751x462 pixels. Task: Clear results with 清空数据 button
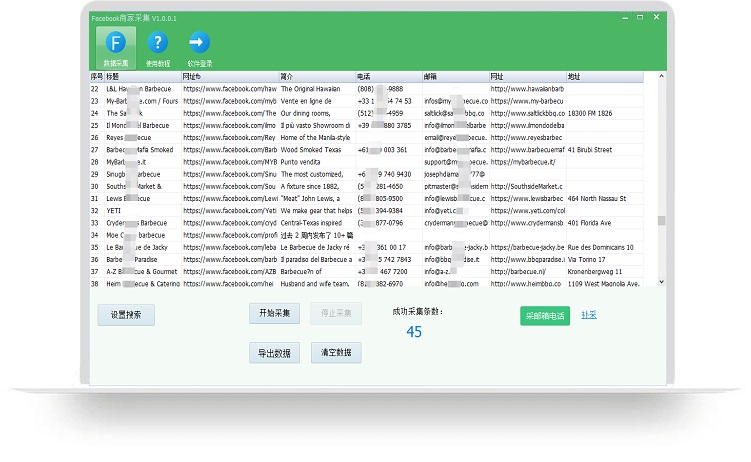pos(336,353)
